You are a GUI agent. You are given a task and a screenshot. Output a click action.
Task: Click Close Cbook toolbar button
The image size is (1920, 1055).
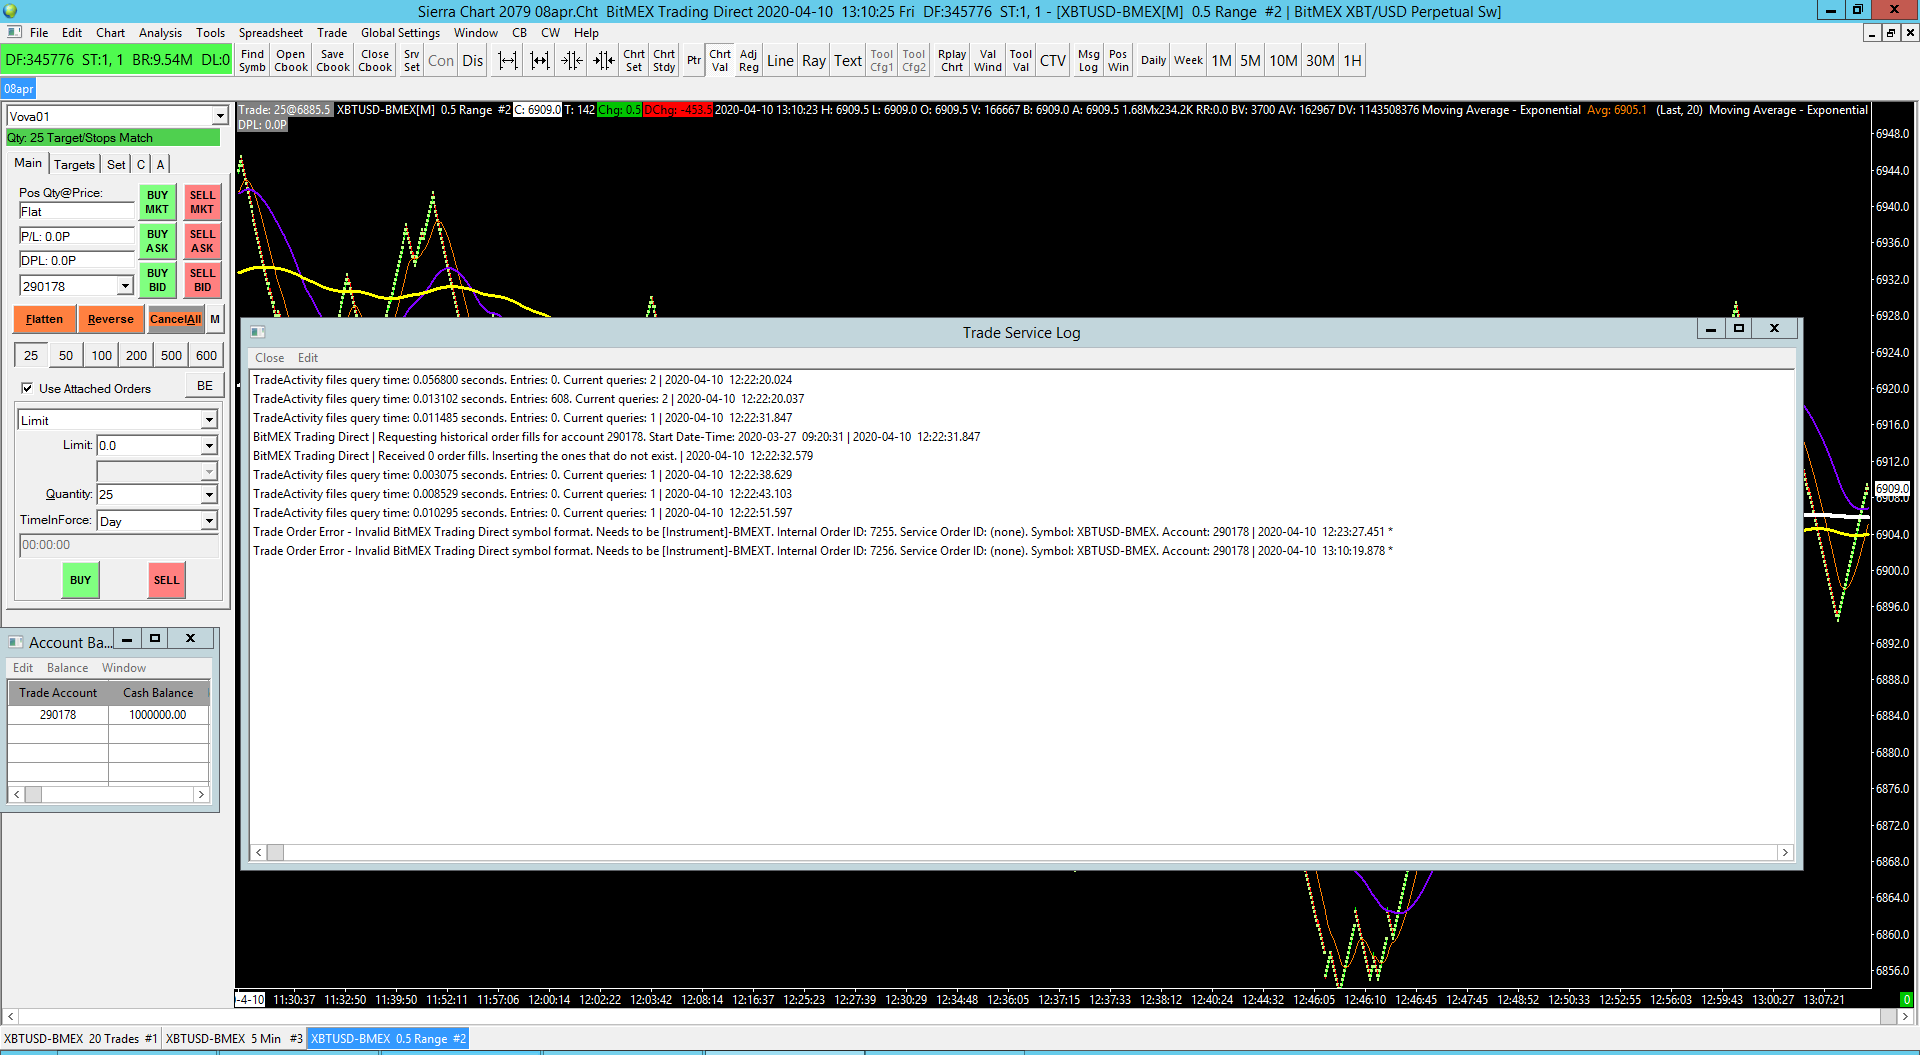[x=375, y=61]
